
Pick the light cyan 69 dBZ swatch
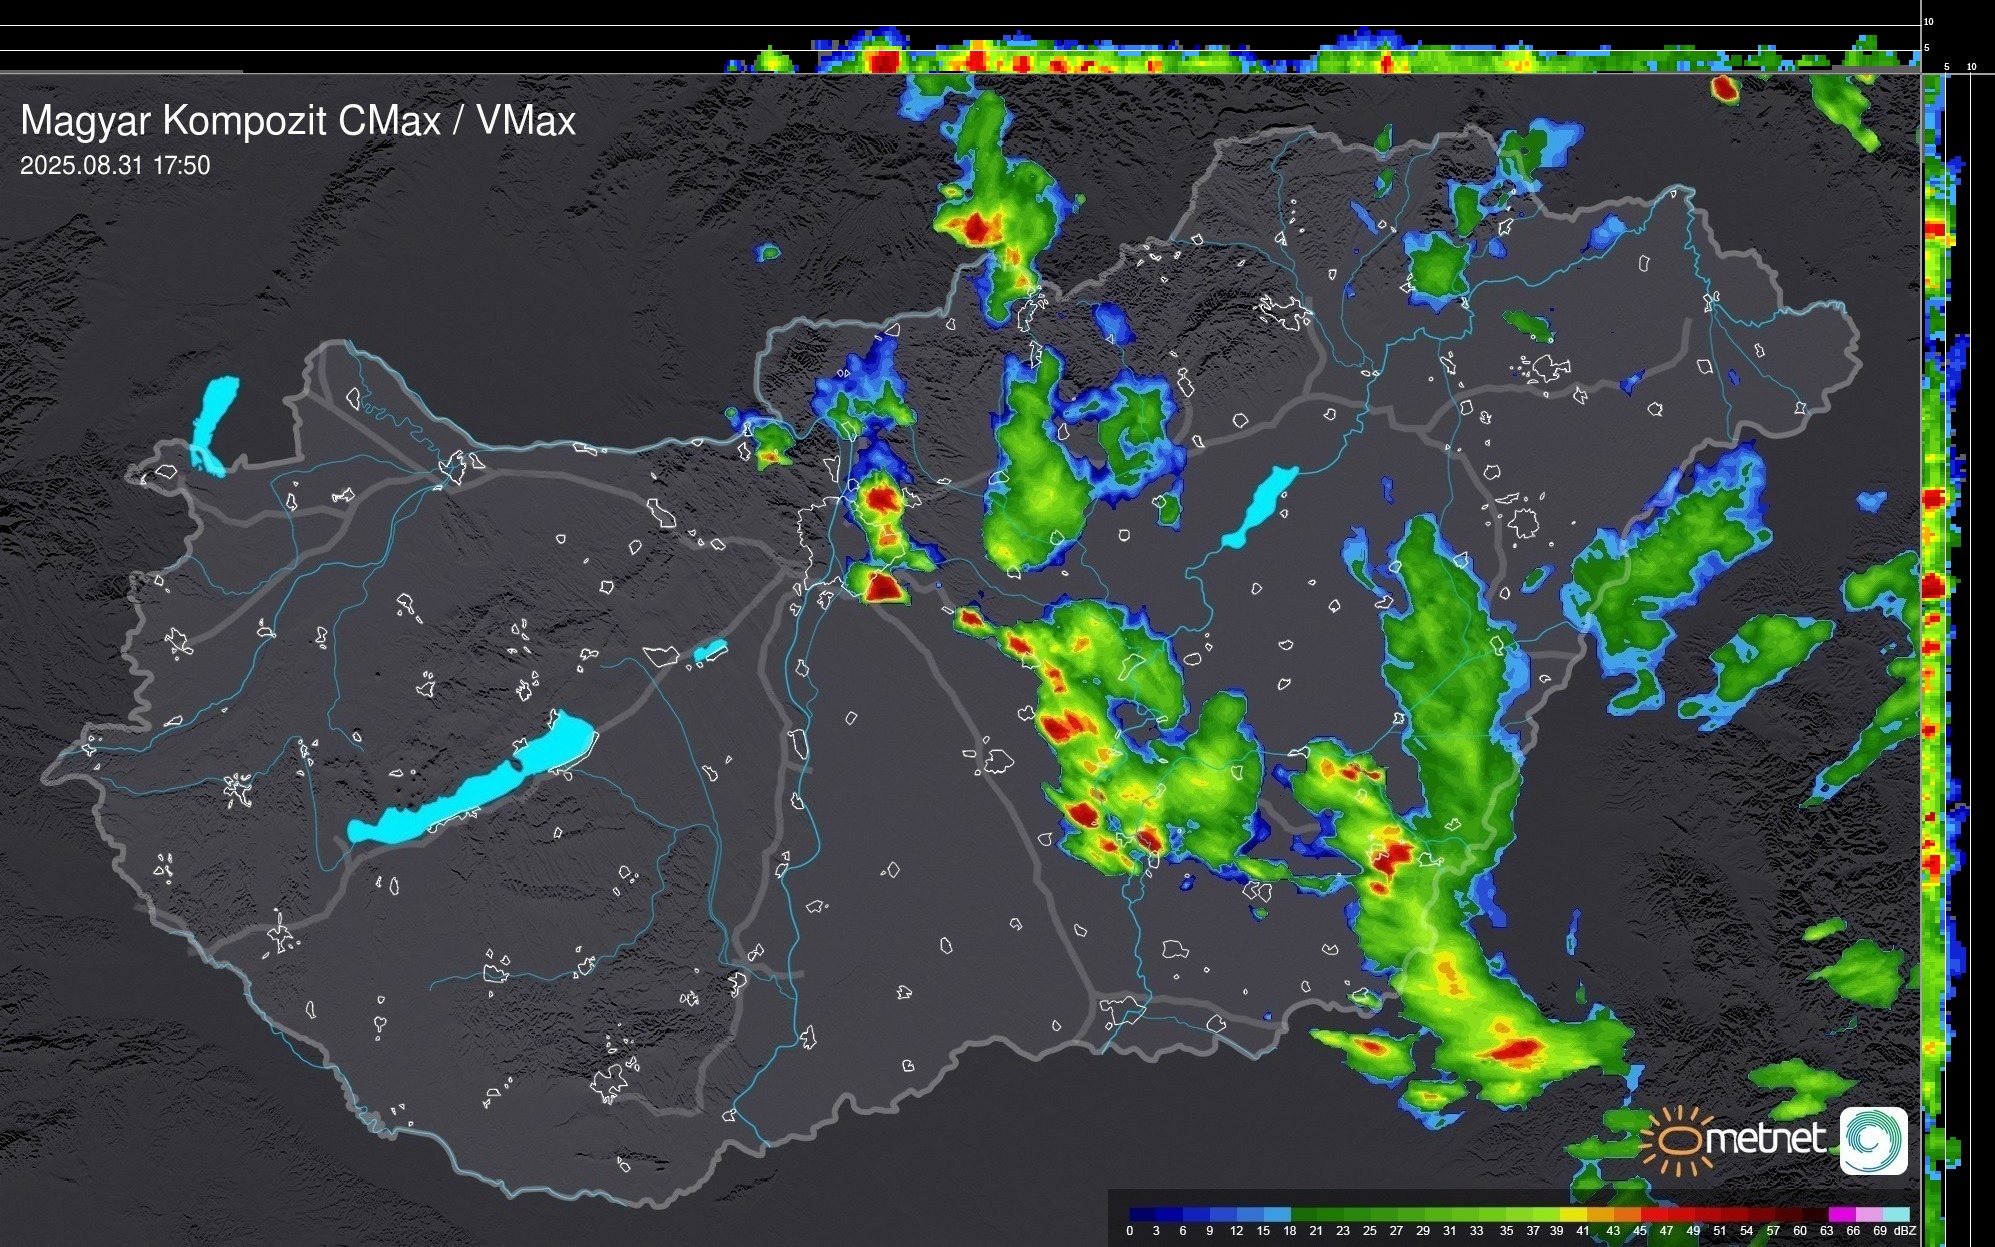[1895, 1214]
